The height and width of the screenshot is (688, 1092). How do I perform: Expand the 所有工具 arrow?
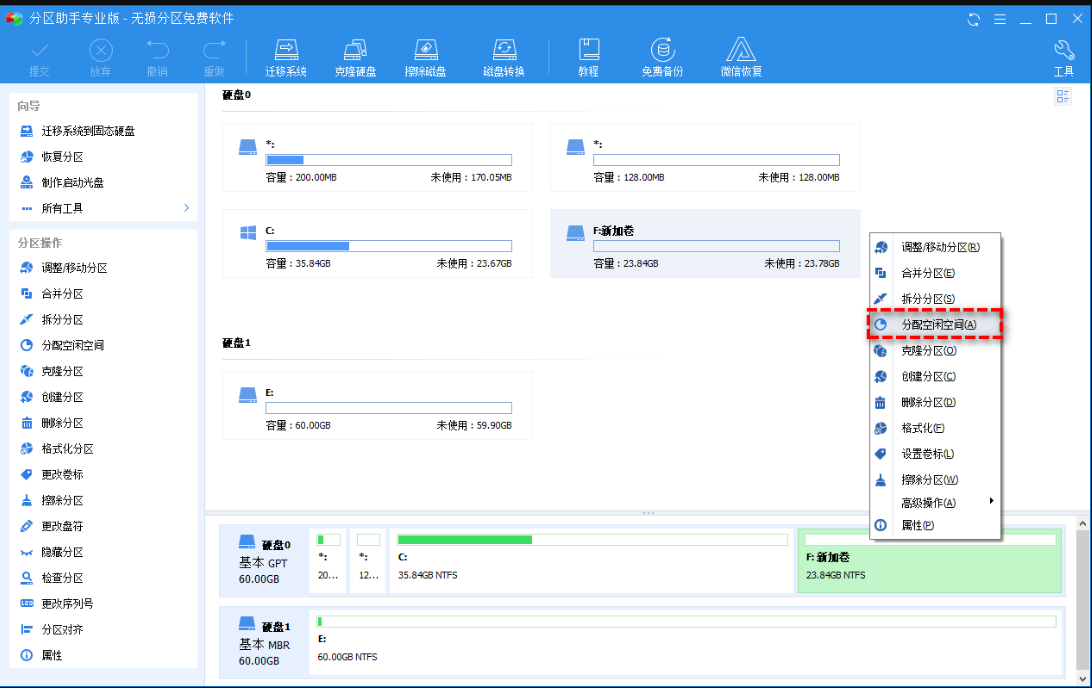(186, 208)
